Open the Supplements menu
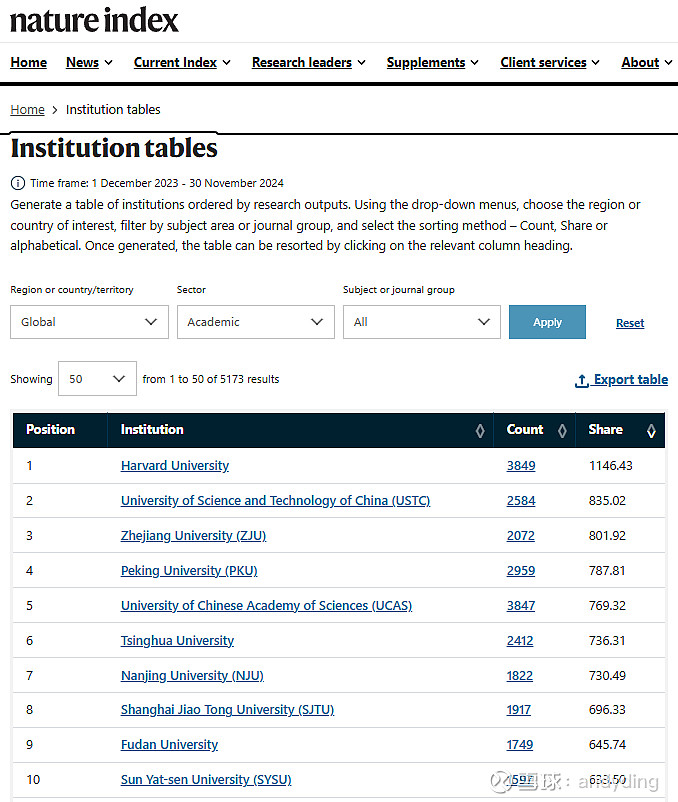 point(433,62)
